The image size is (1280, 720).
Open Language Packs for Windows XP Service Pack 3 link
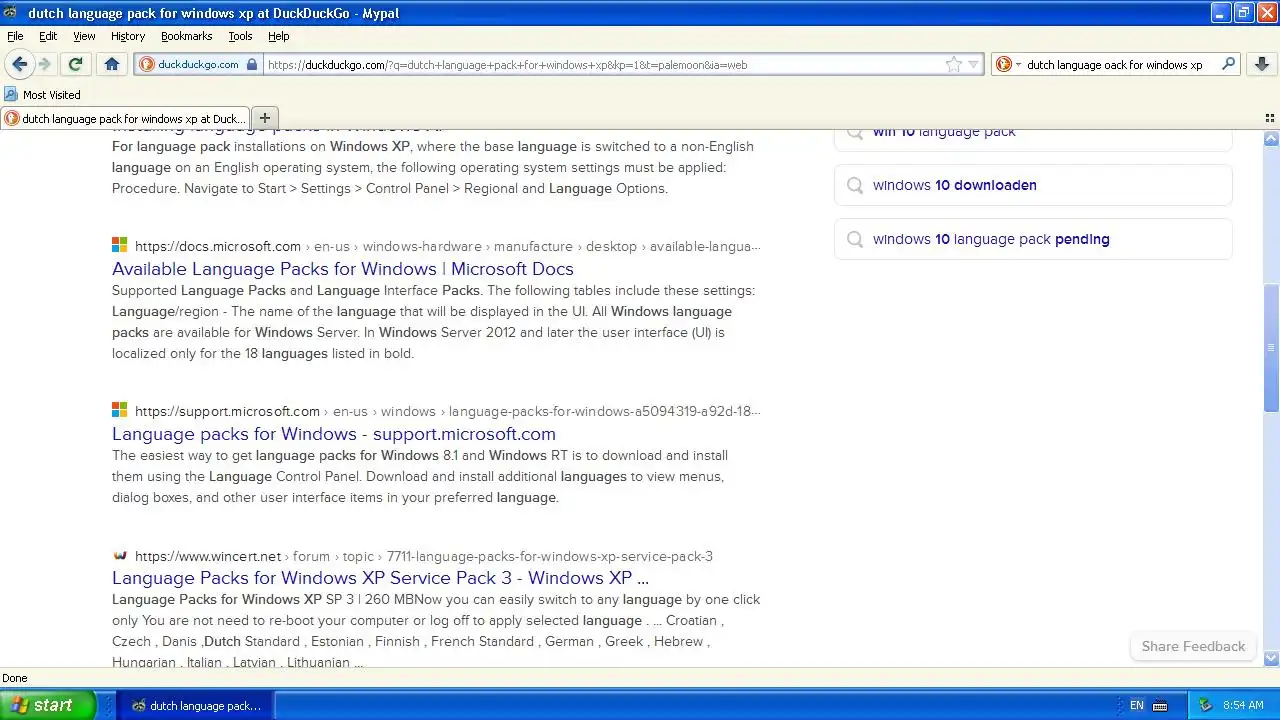point(381,578)
